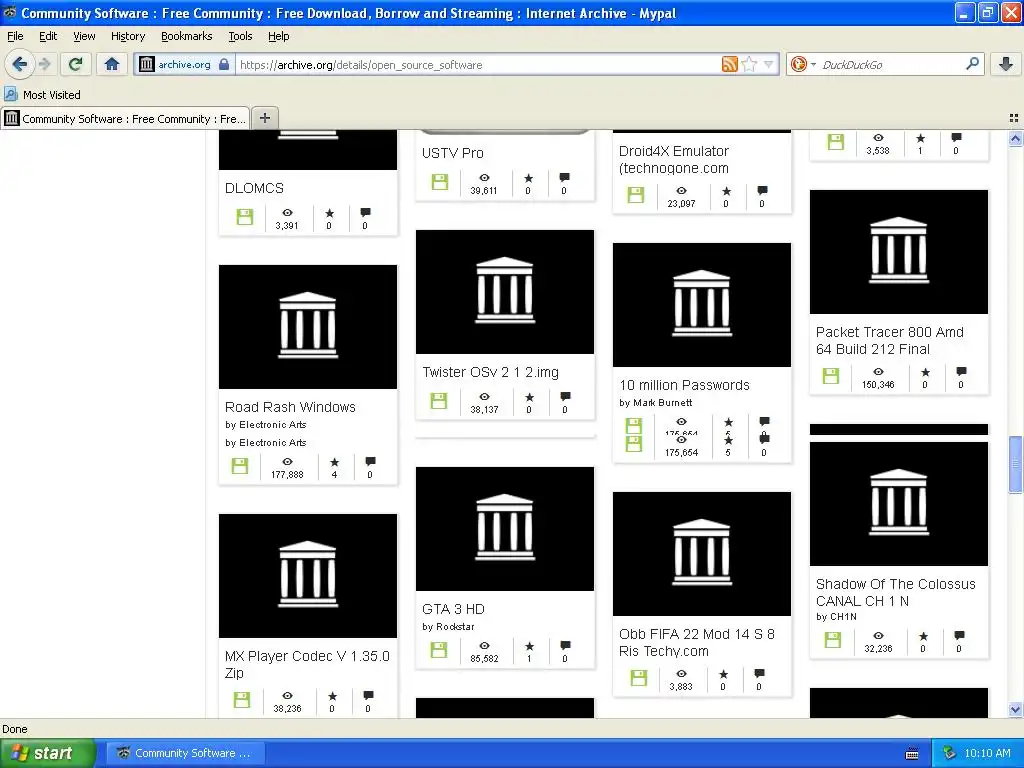Open Twister OSv 2 1 2.img title
This screenshot has height=768, width=1024.
(490, 372)
